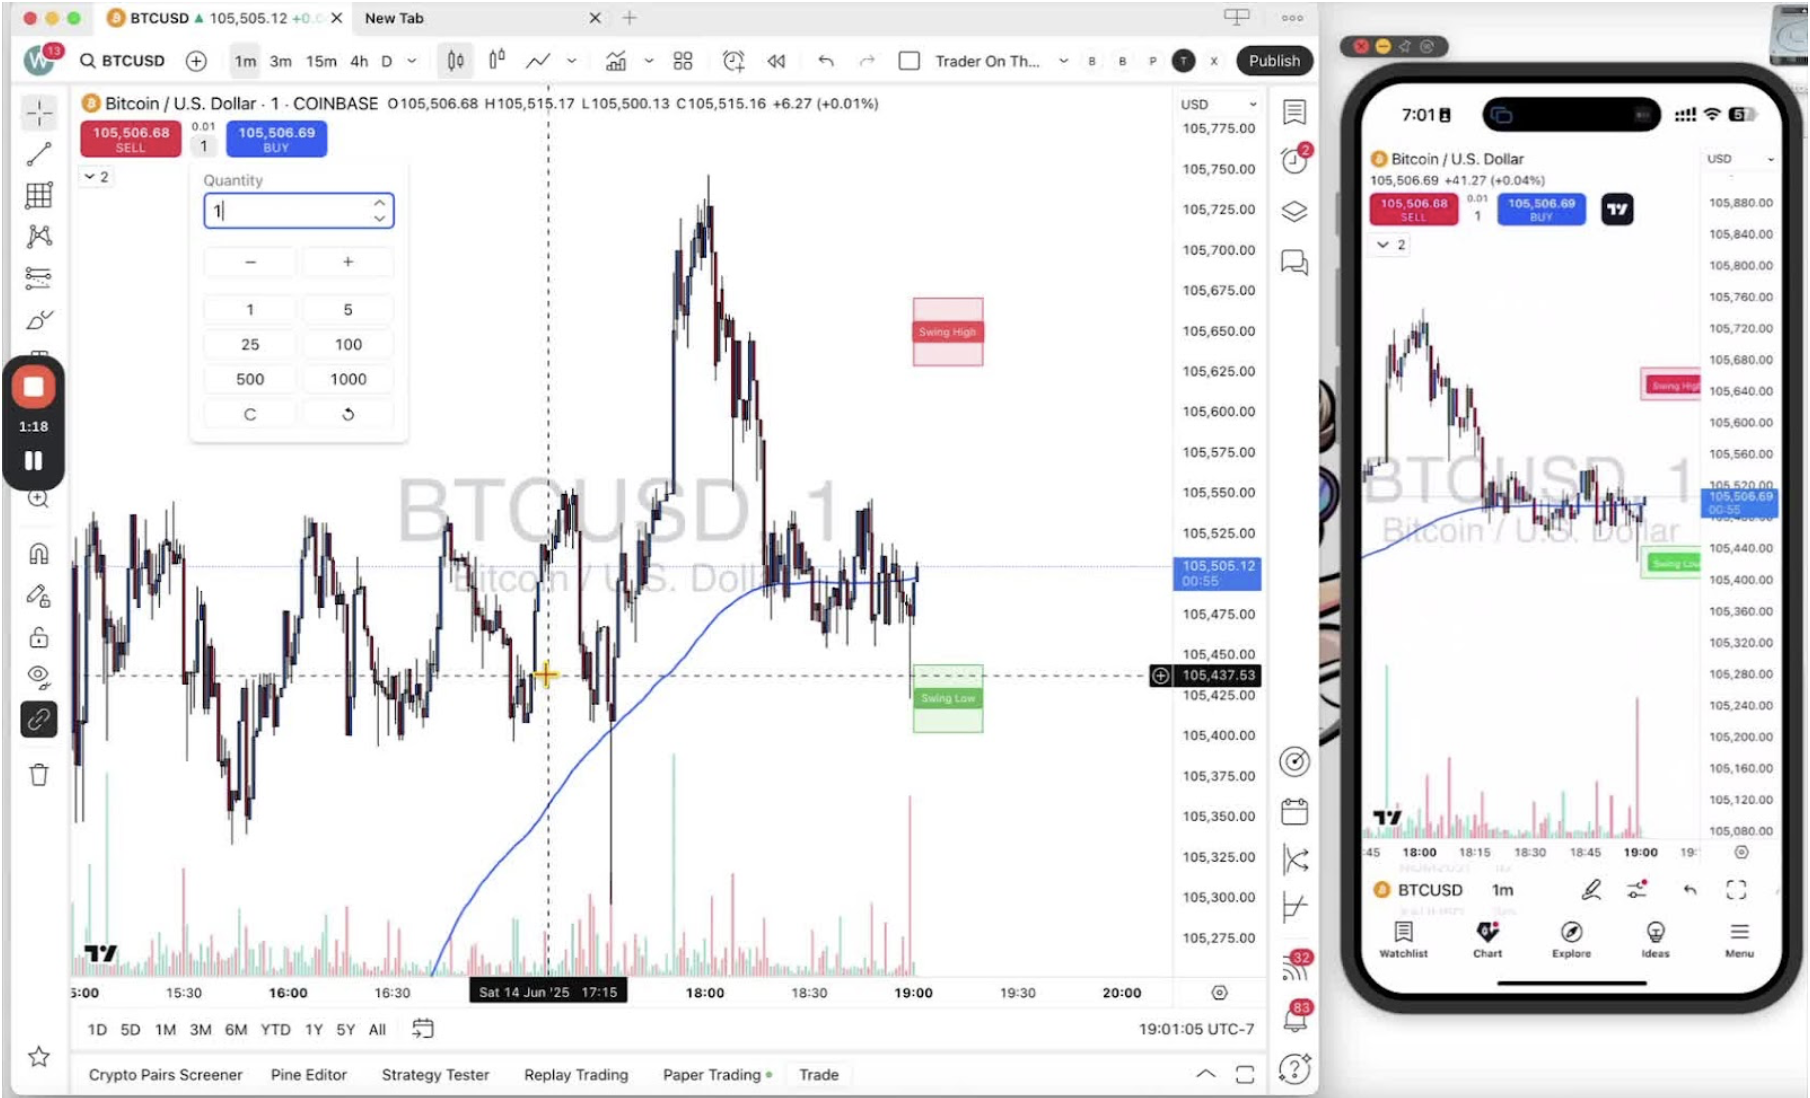Switch to 3m timeframe
The width and height of the screenshot is (1810, 1098).
point(281,61)
